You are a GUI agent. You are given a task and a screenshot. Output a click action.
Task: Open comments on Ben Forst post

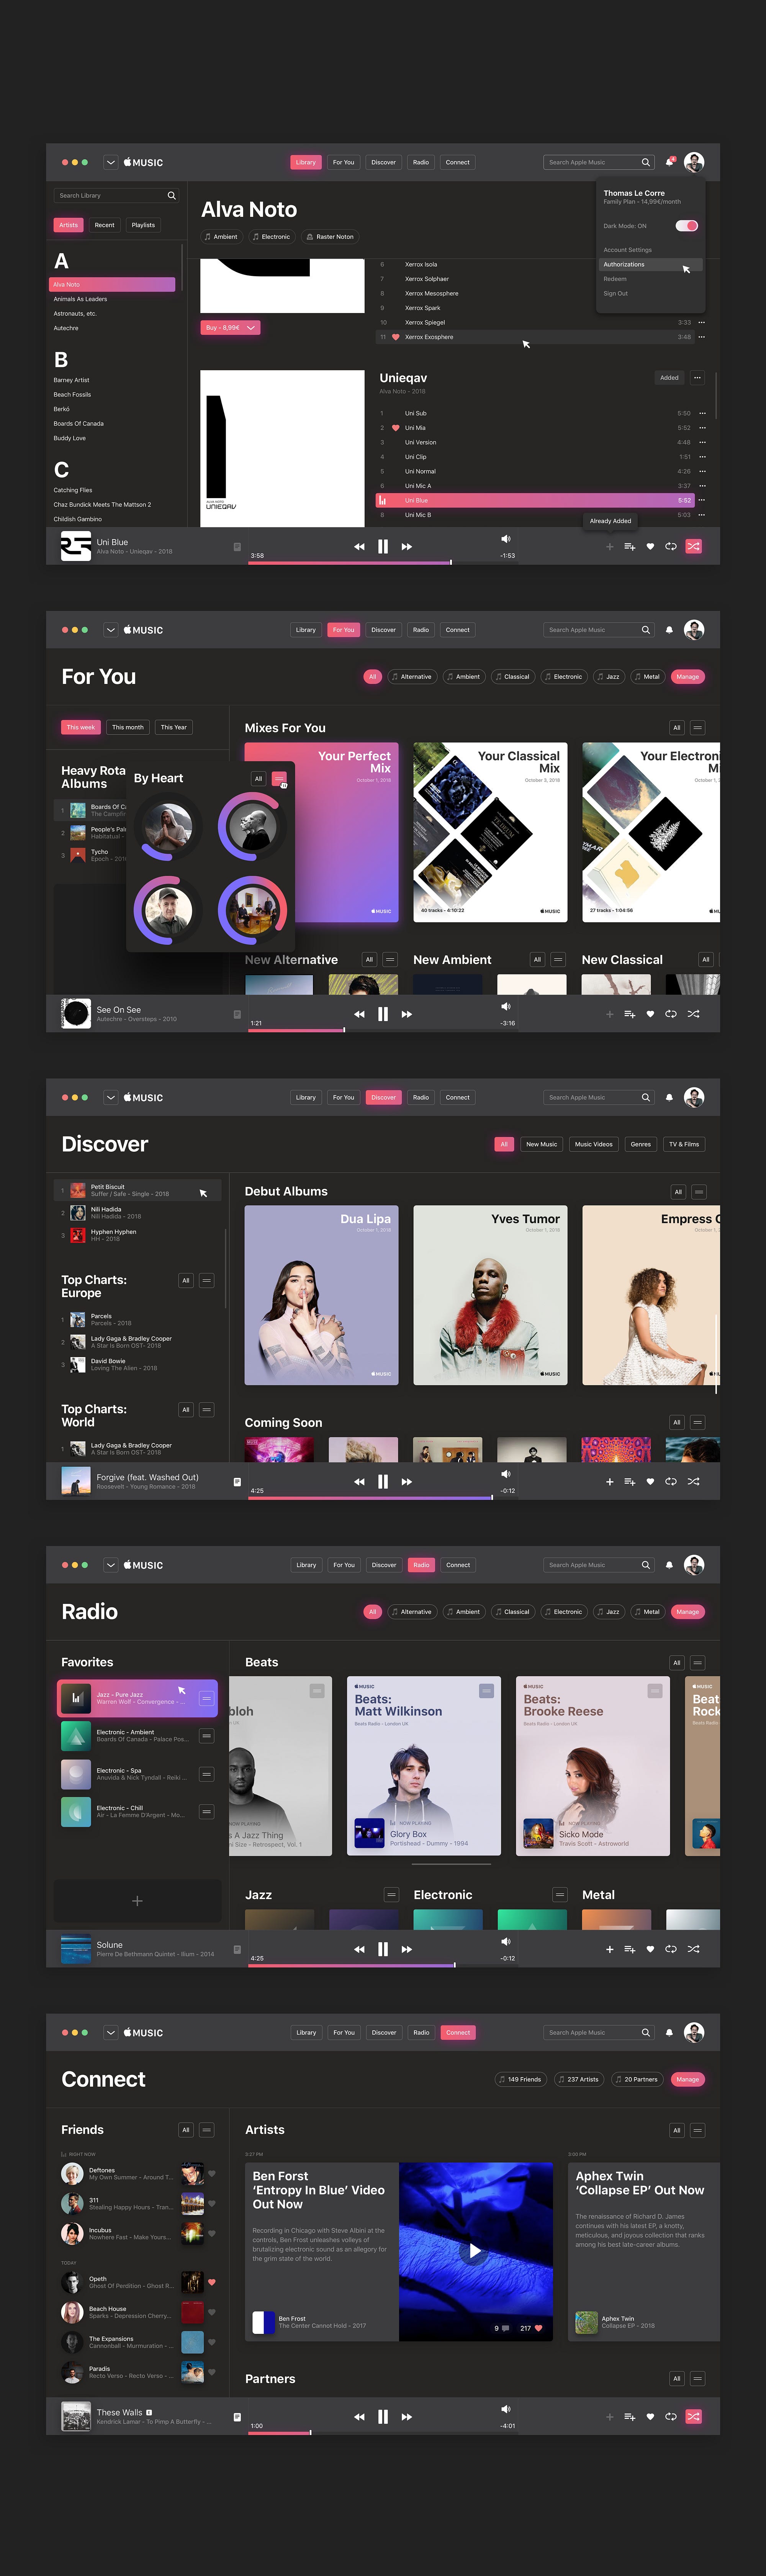pos(505,2328)
